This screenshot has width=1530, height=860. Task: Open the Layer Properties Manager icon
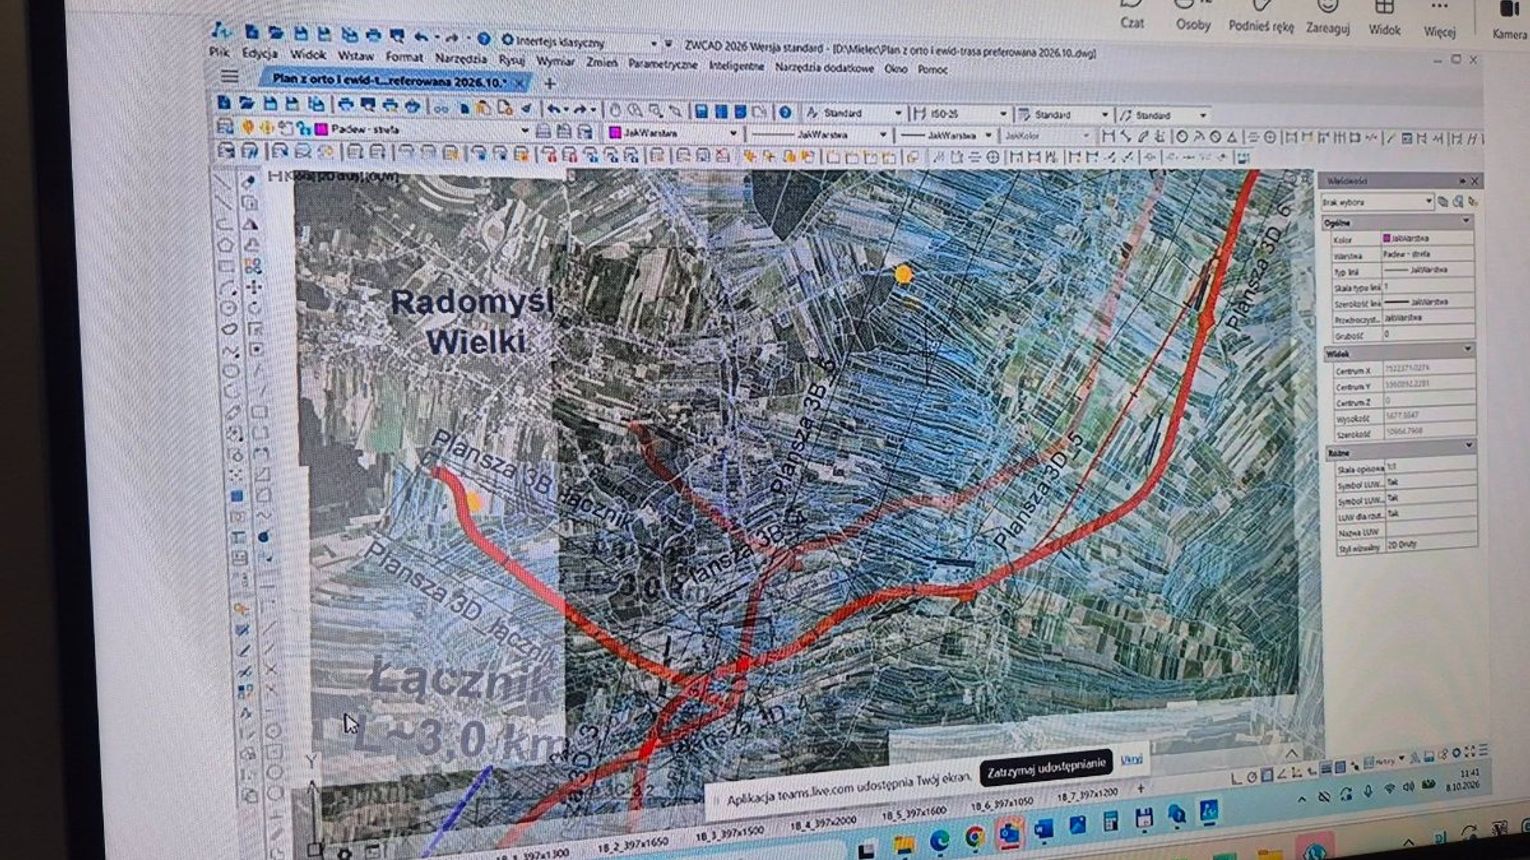coord(226,128)
